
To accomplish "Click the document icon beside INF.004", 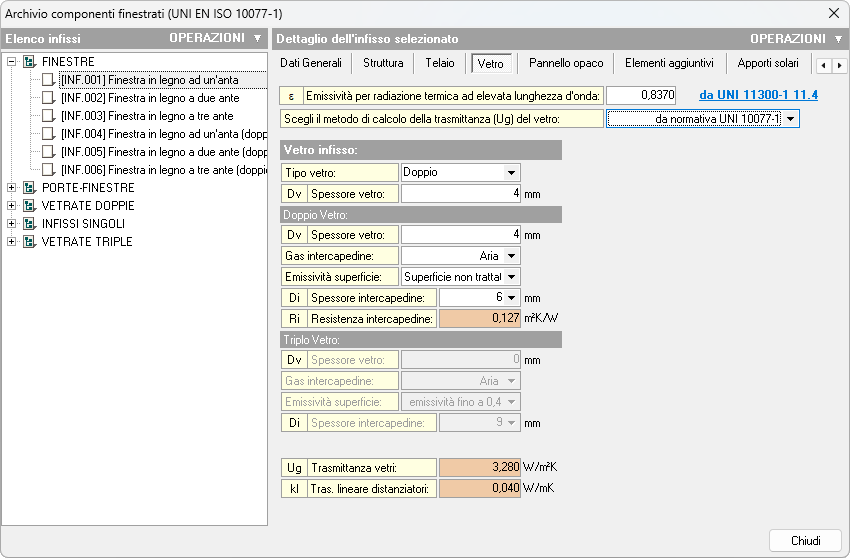I will coord(49,134).
